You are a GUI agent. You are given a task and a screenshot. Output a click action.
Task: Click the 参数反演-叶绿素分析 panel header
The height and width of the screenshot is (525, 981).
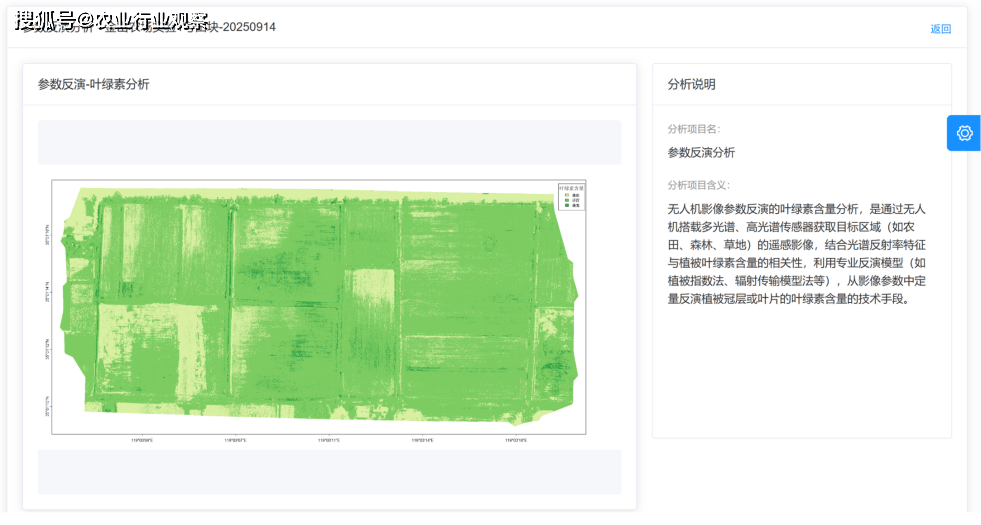pyautogui.click(x=94, y=85)
